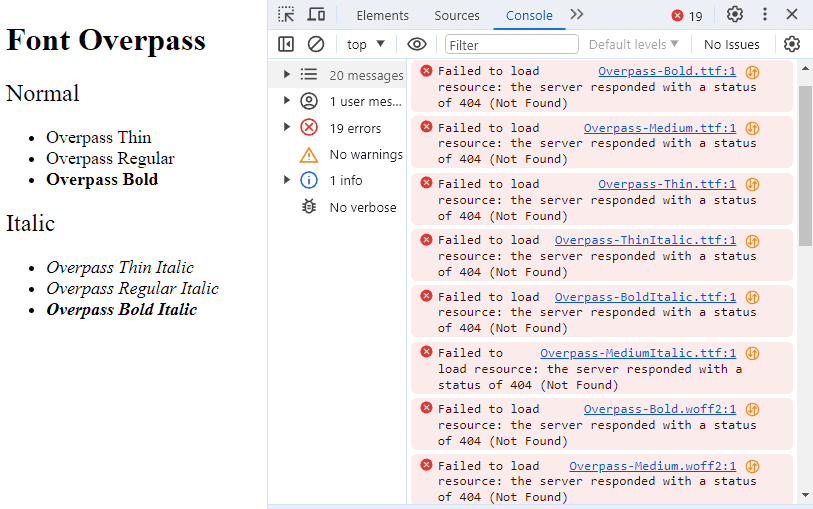Viewport: 813px width, 509px height.
Task: Show more DevTools tabs with the chevron
Action: pos(577,15)
